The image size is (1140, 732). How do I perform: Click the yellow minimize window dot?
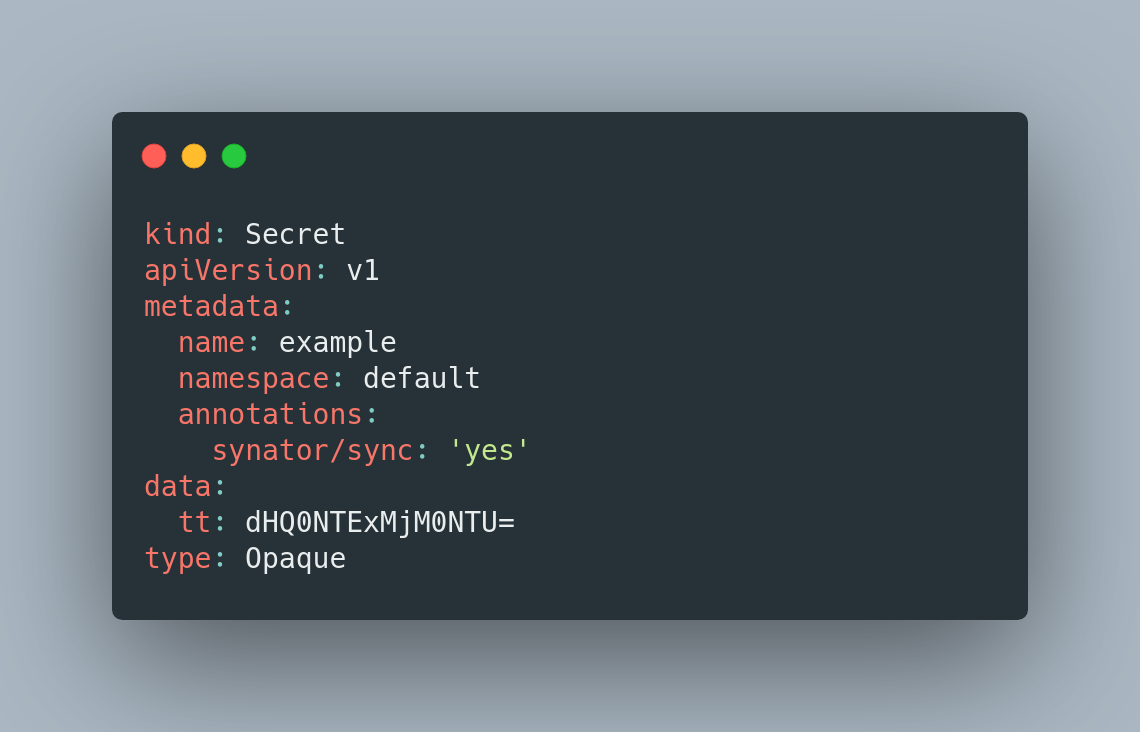pyautogui.click(x=194, y=156)
